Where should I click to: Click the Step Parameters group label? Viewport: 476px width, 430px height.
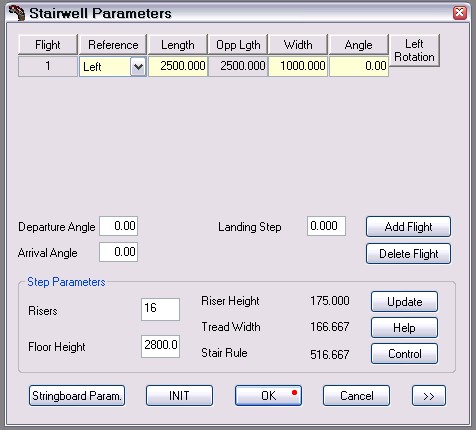tap(66, 282)
